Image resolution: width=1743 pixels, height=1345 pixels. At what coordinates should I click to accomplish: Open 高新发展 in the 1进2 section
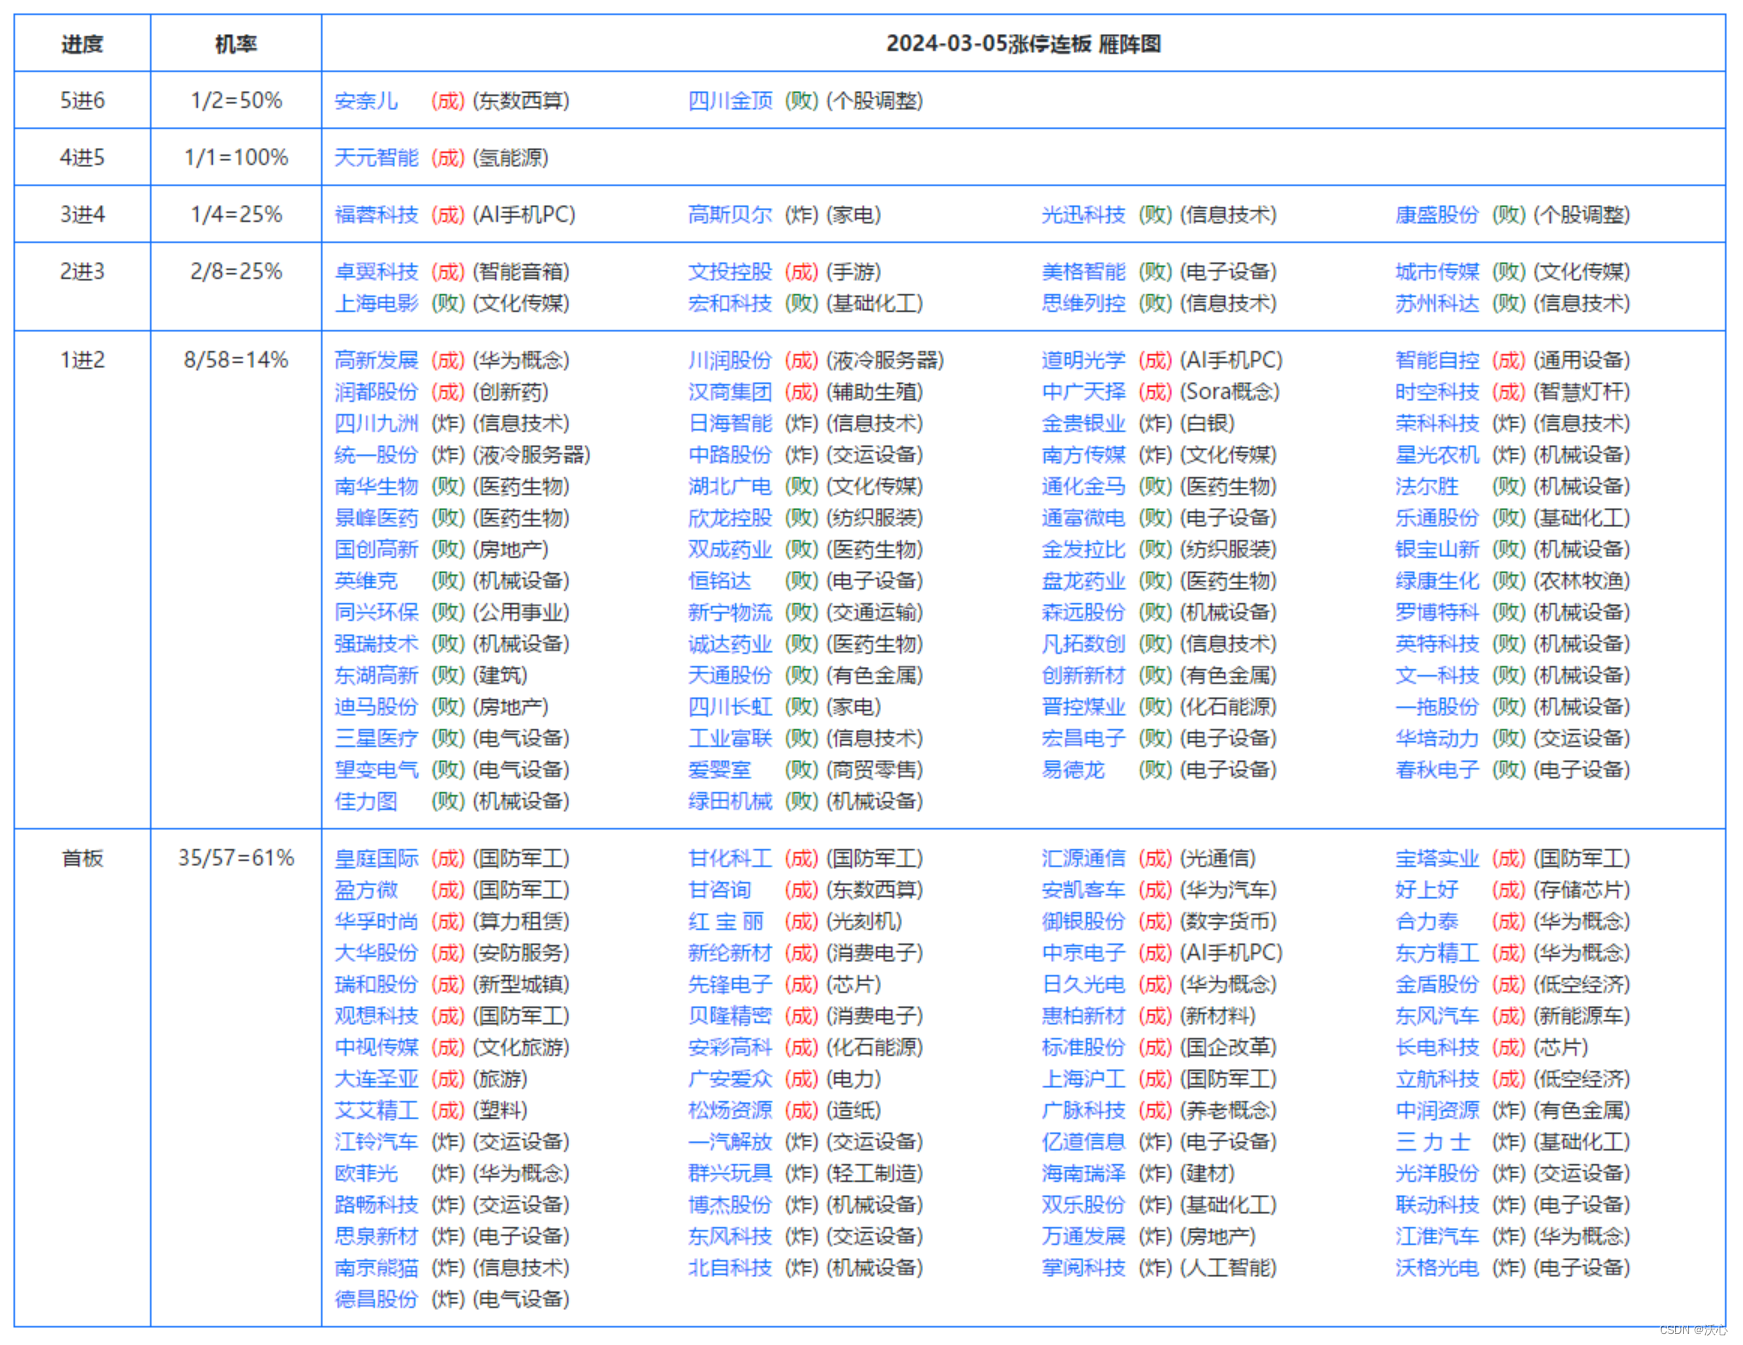pyautogui.click(x=376, y=360)
